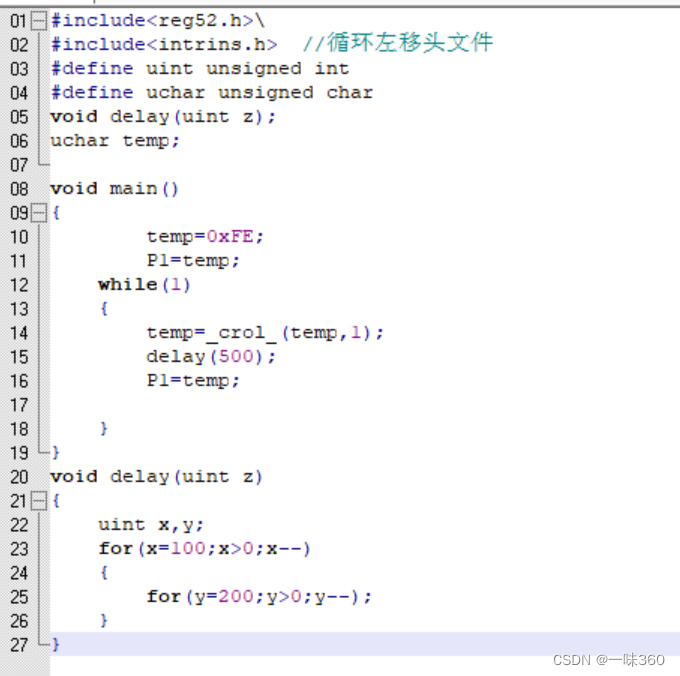Click the 'void main()' line
680x676 pixels.
click(x=114, y=189)
